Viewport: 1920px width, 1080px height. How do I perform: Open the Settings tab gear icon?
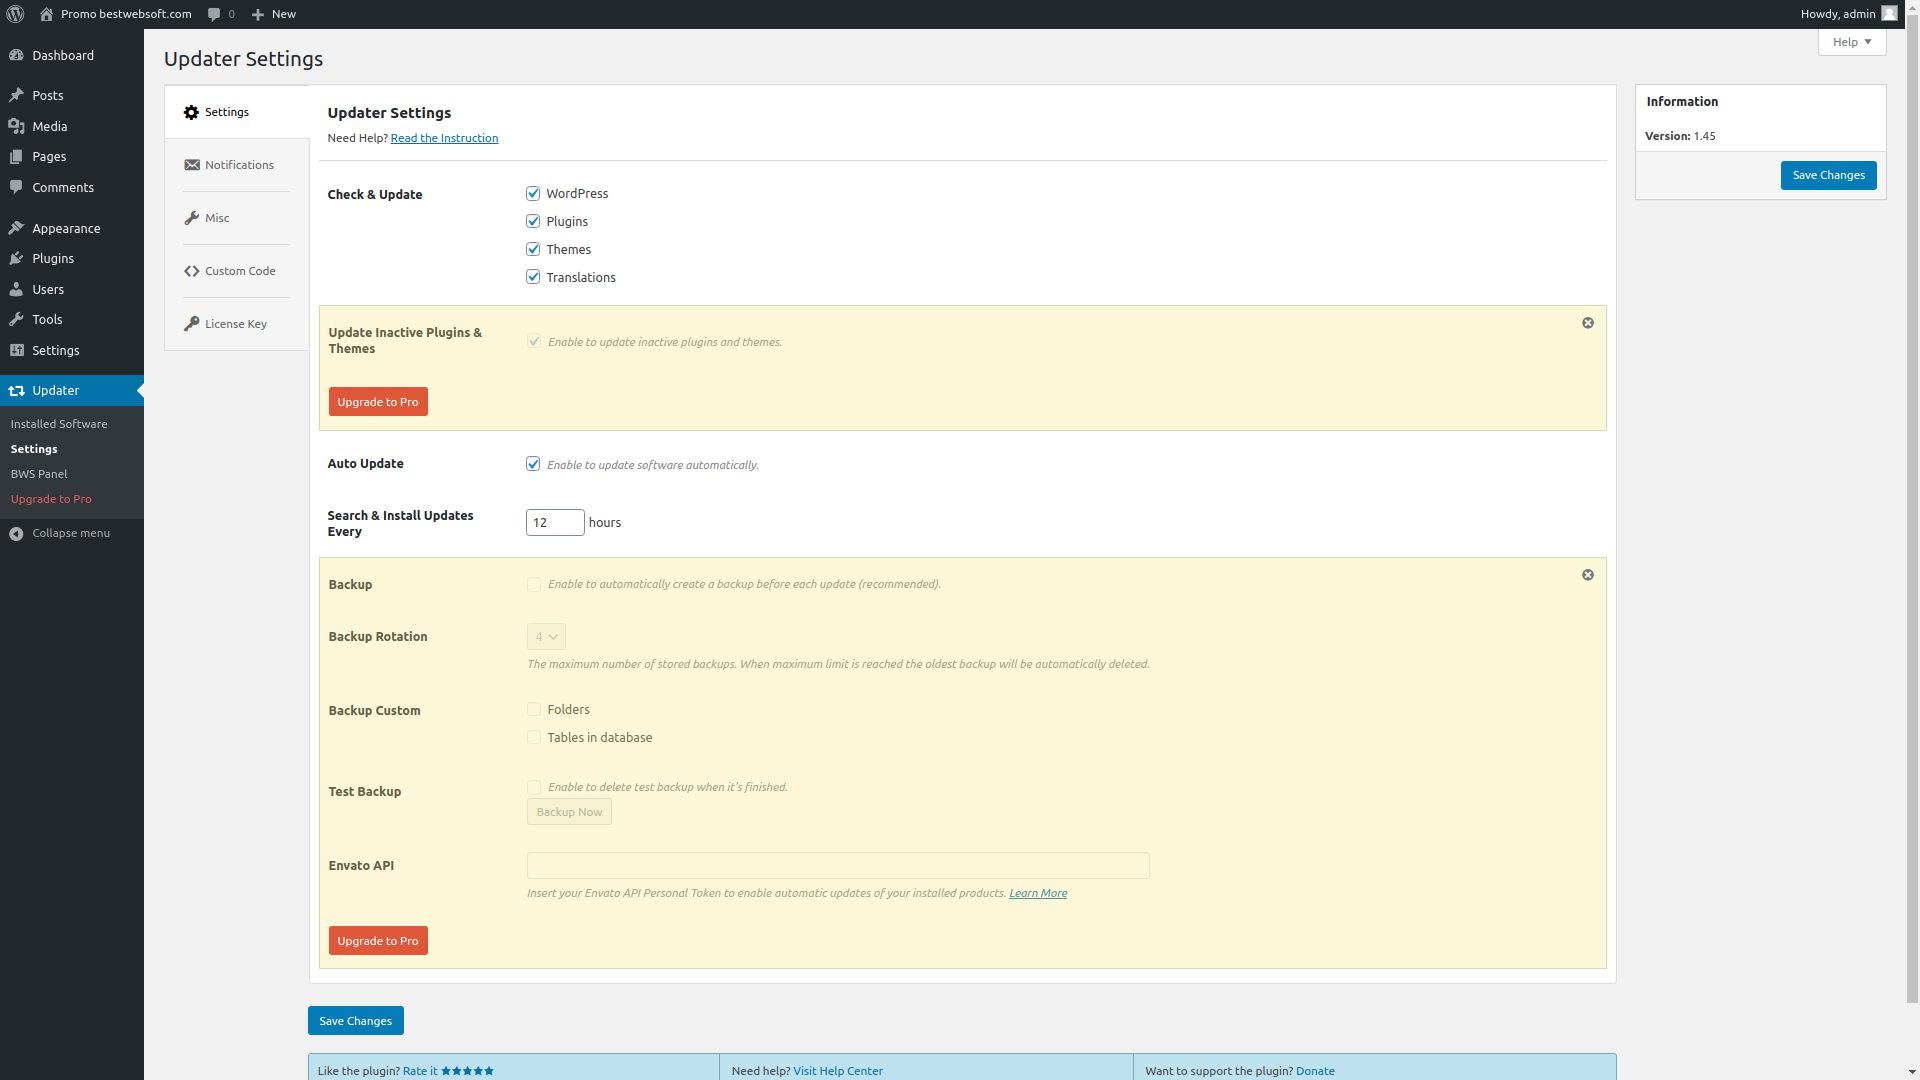click(x=191, y=112)
